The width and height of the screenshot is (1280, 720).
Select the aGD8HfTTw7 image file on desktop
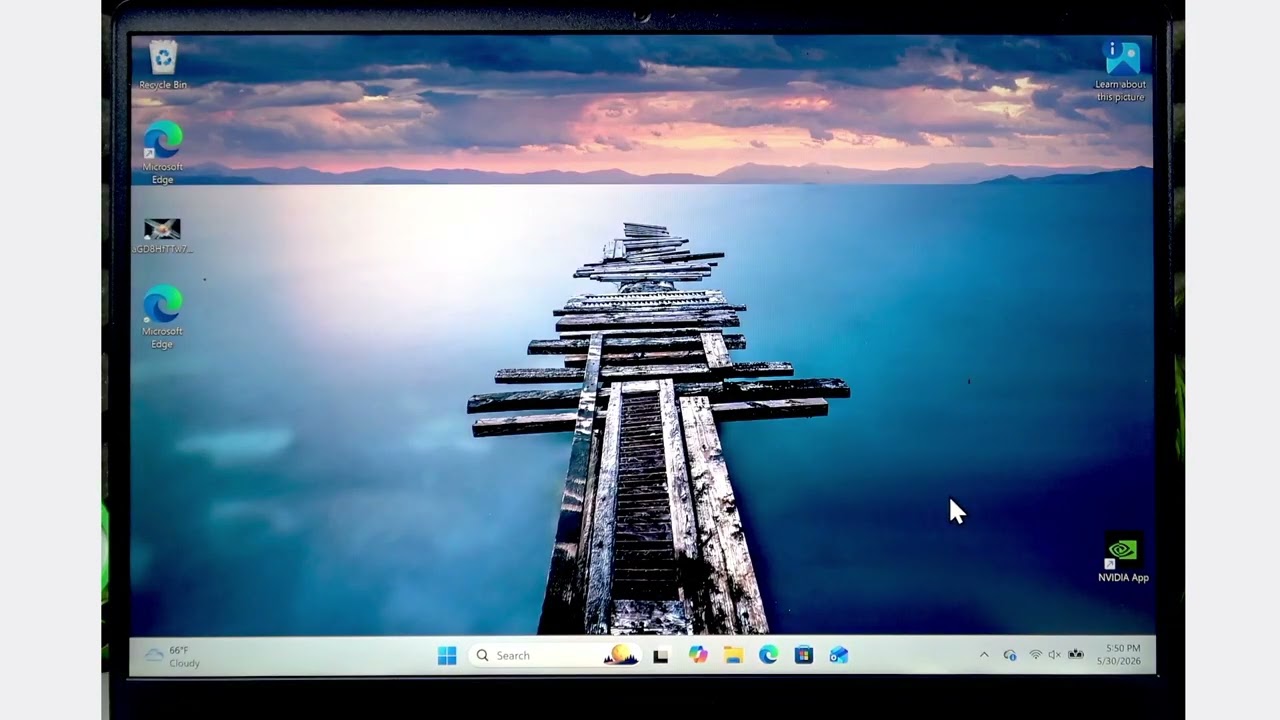162,236
